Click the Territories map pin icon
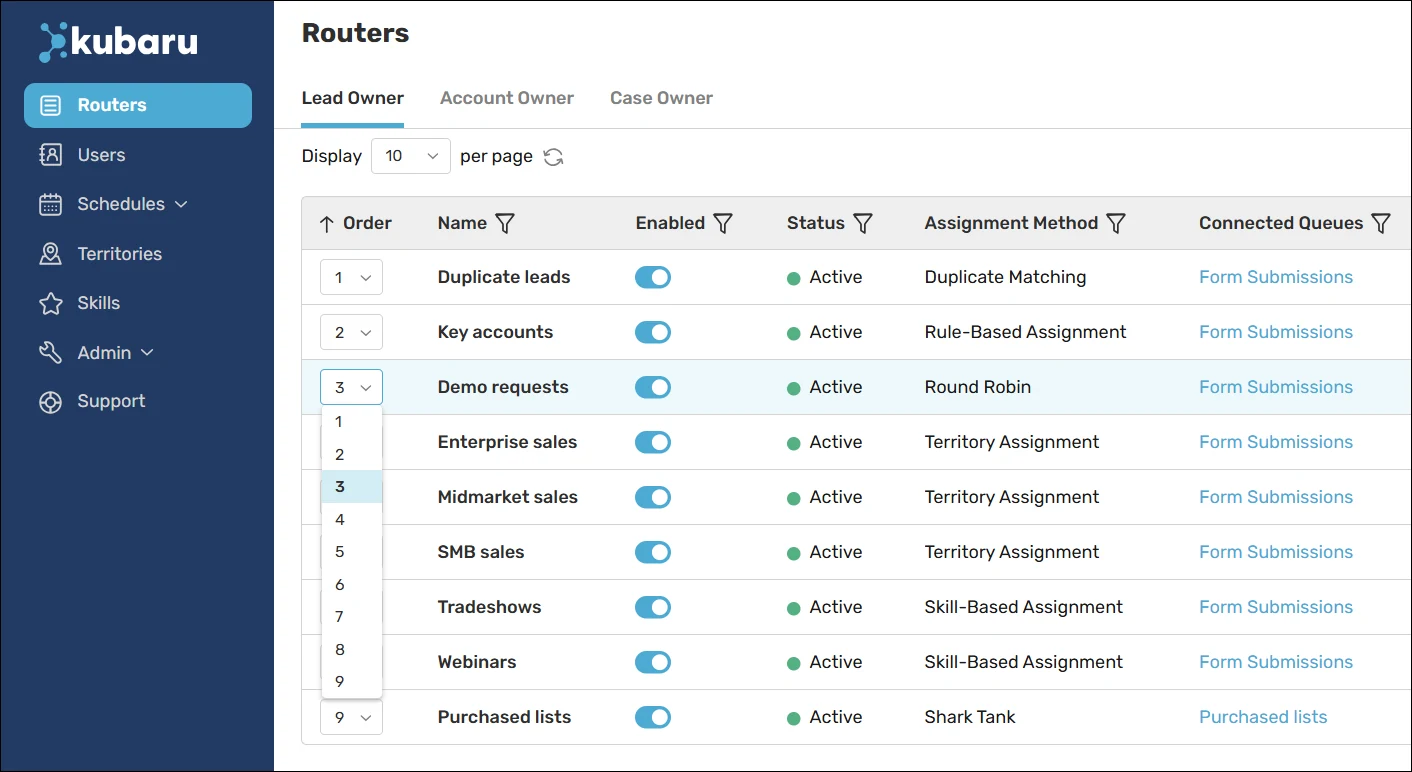Screen dimensions: 1412x772 50,254
